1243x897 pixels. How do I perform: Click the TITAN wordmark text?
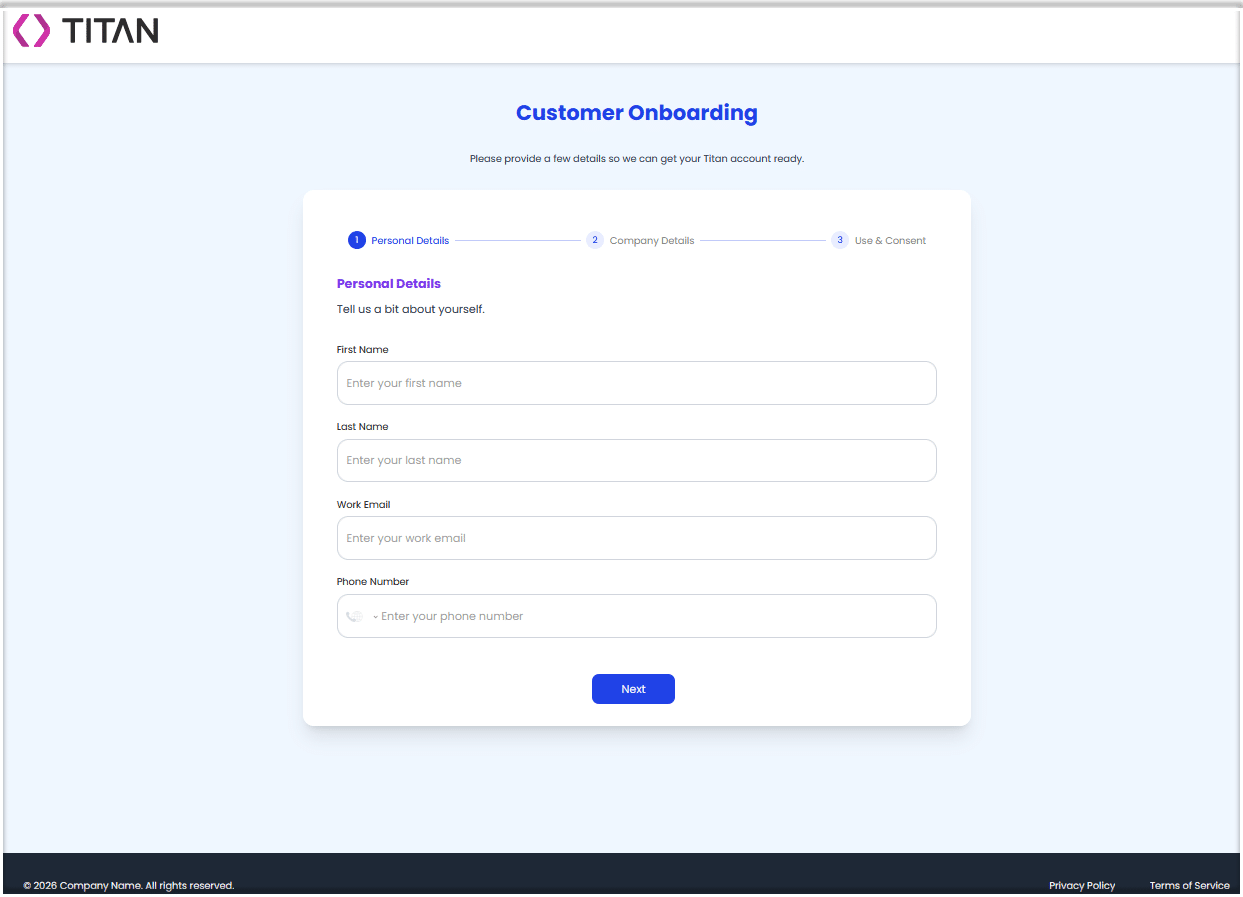[112, 31]
